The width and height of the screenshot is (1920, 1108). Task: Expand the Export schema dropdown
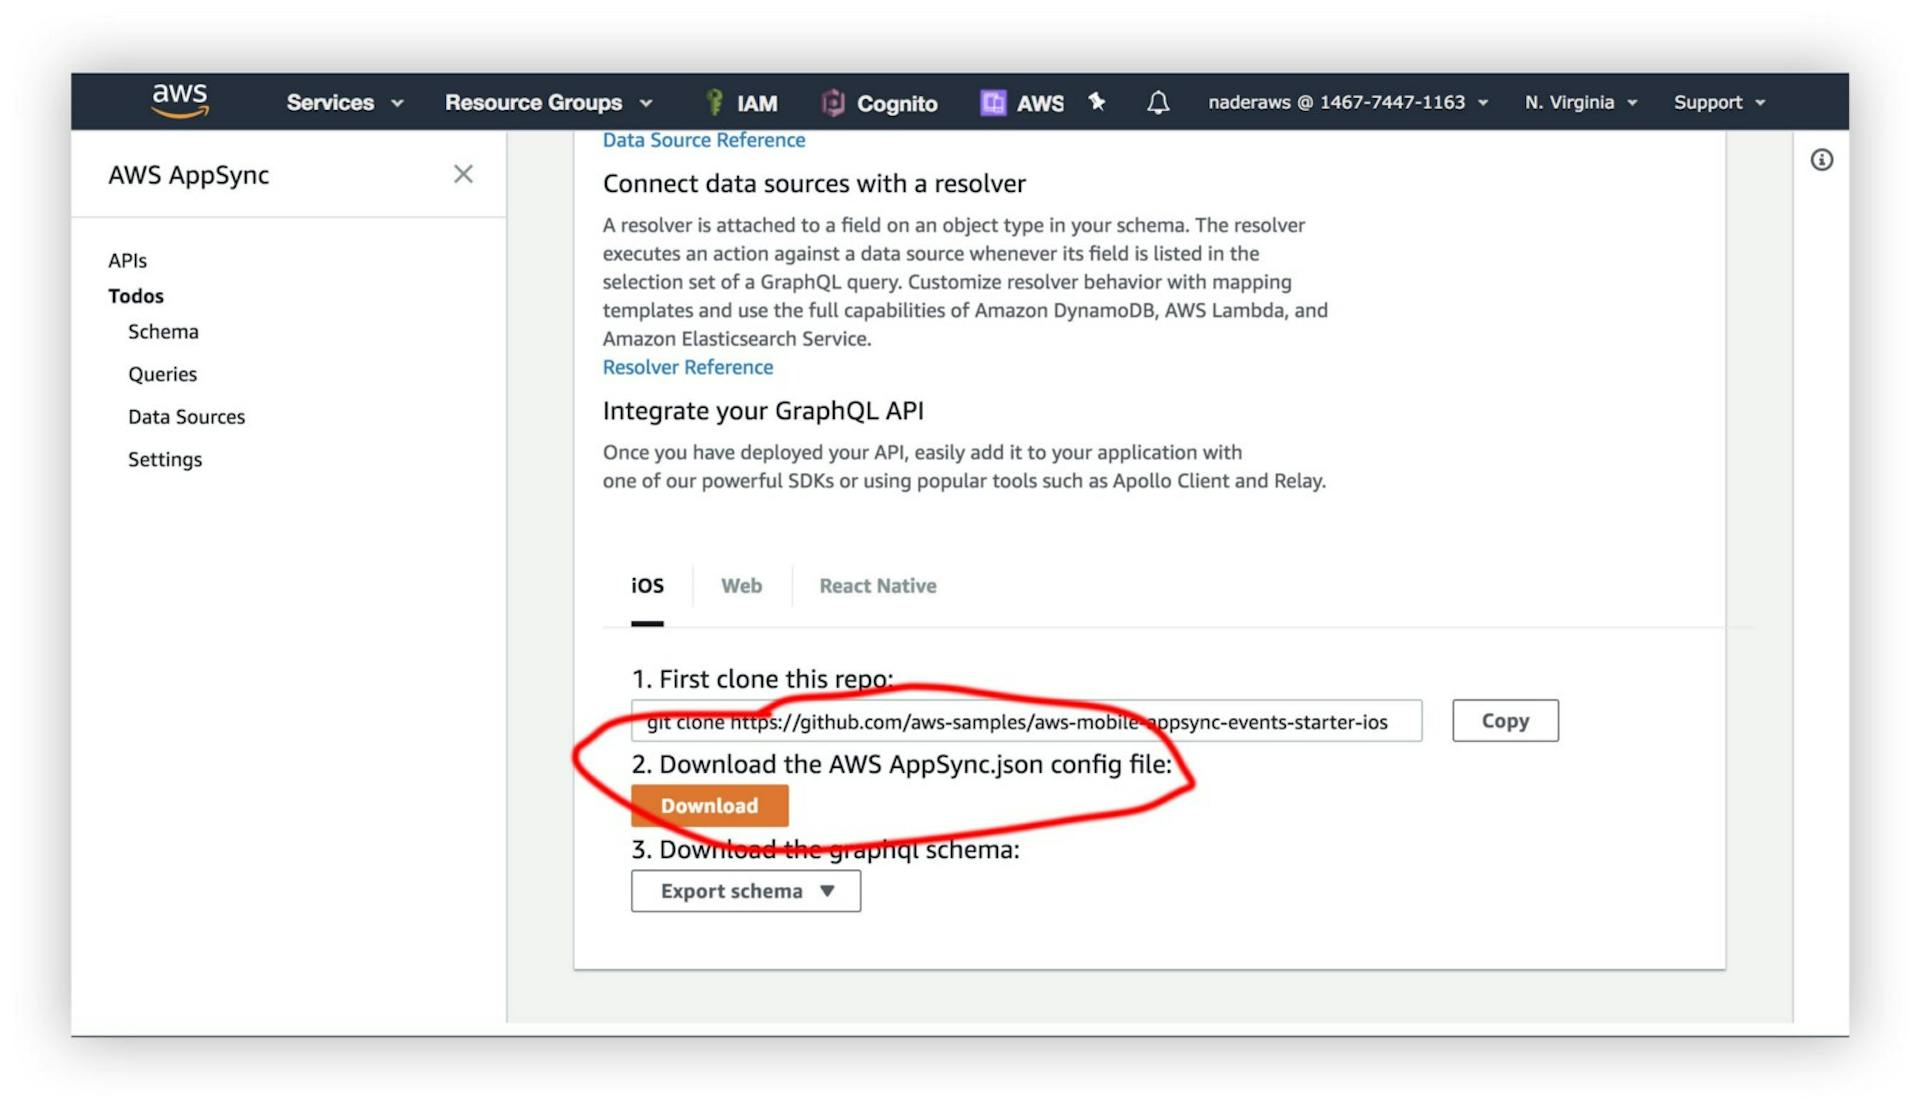[x=745, y=890]
